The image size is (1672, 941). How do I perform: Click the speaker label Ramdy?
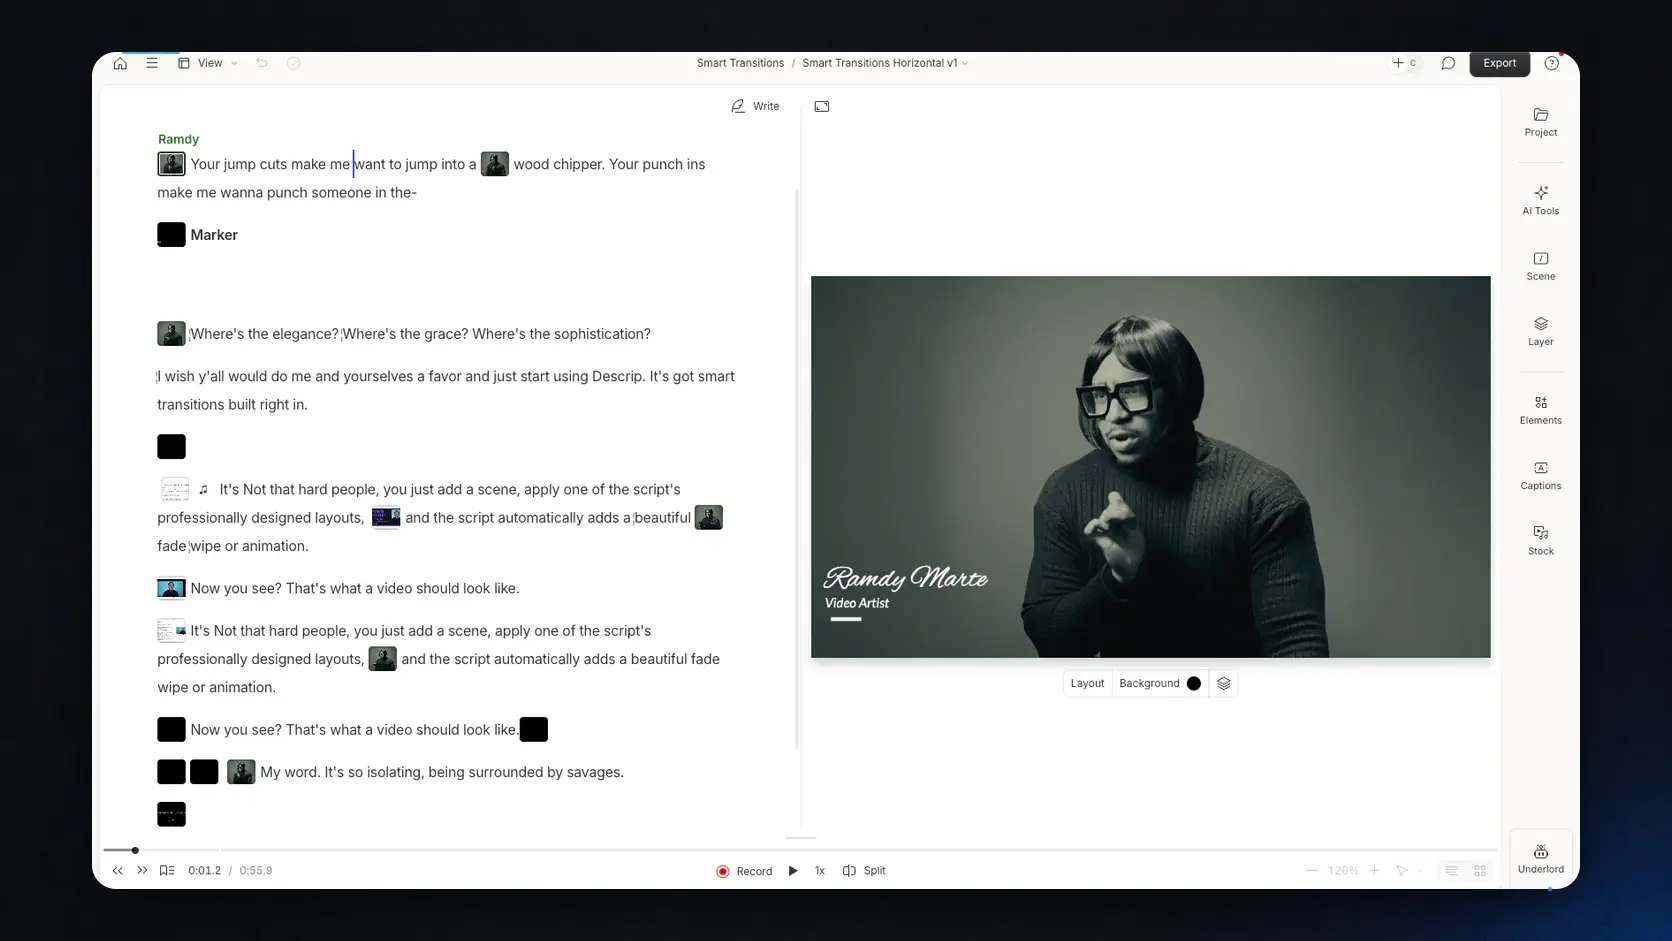click(x=178, y=139)
